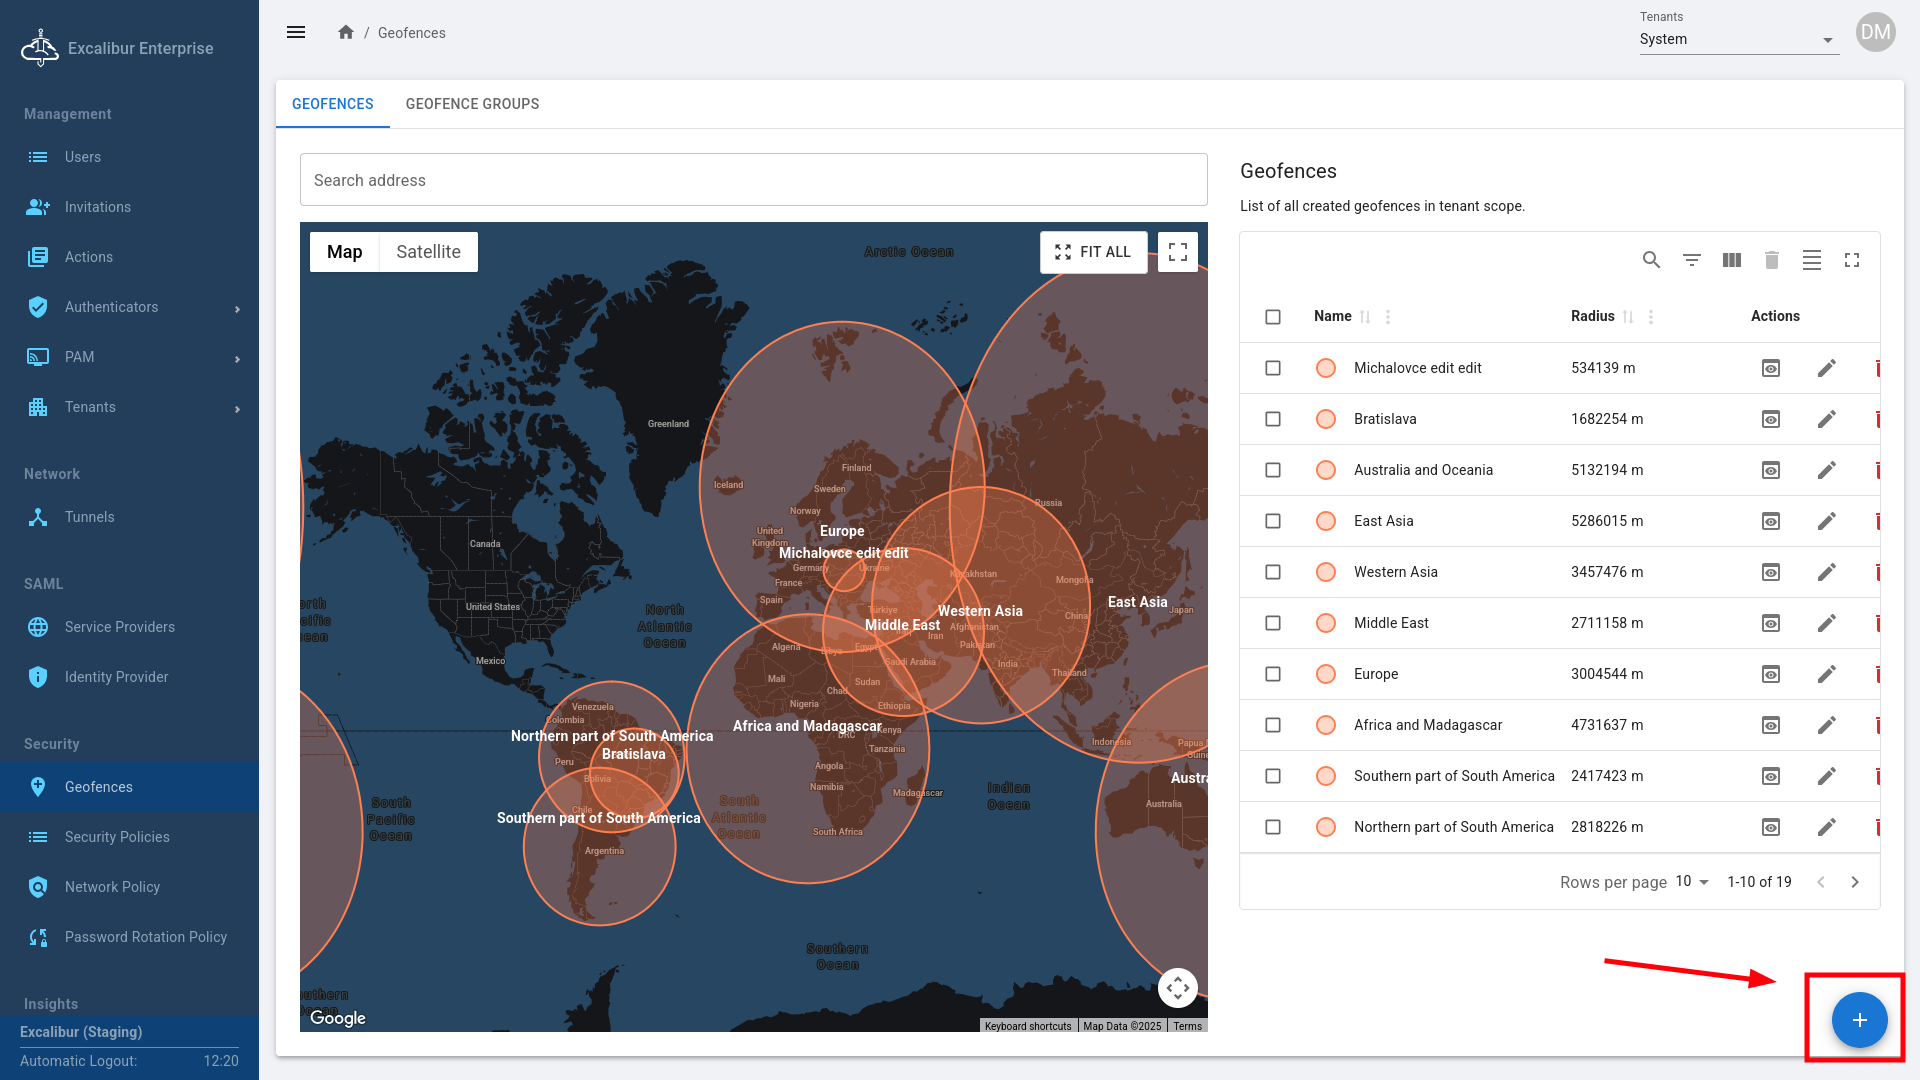
Task: Click the map fullscreen icon
Action: click(x=1177, y=252)
